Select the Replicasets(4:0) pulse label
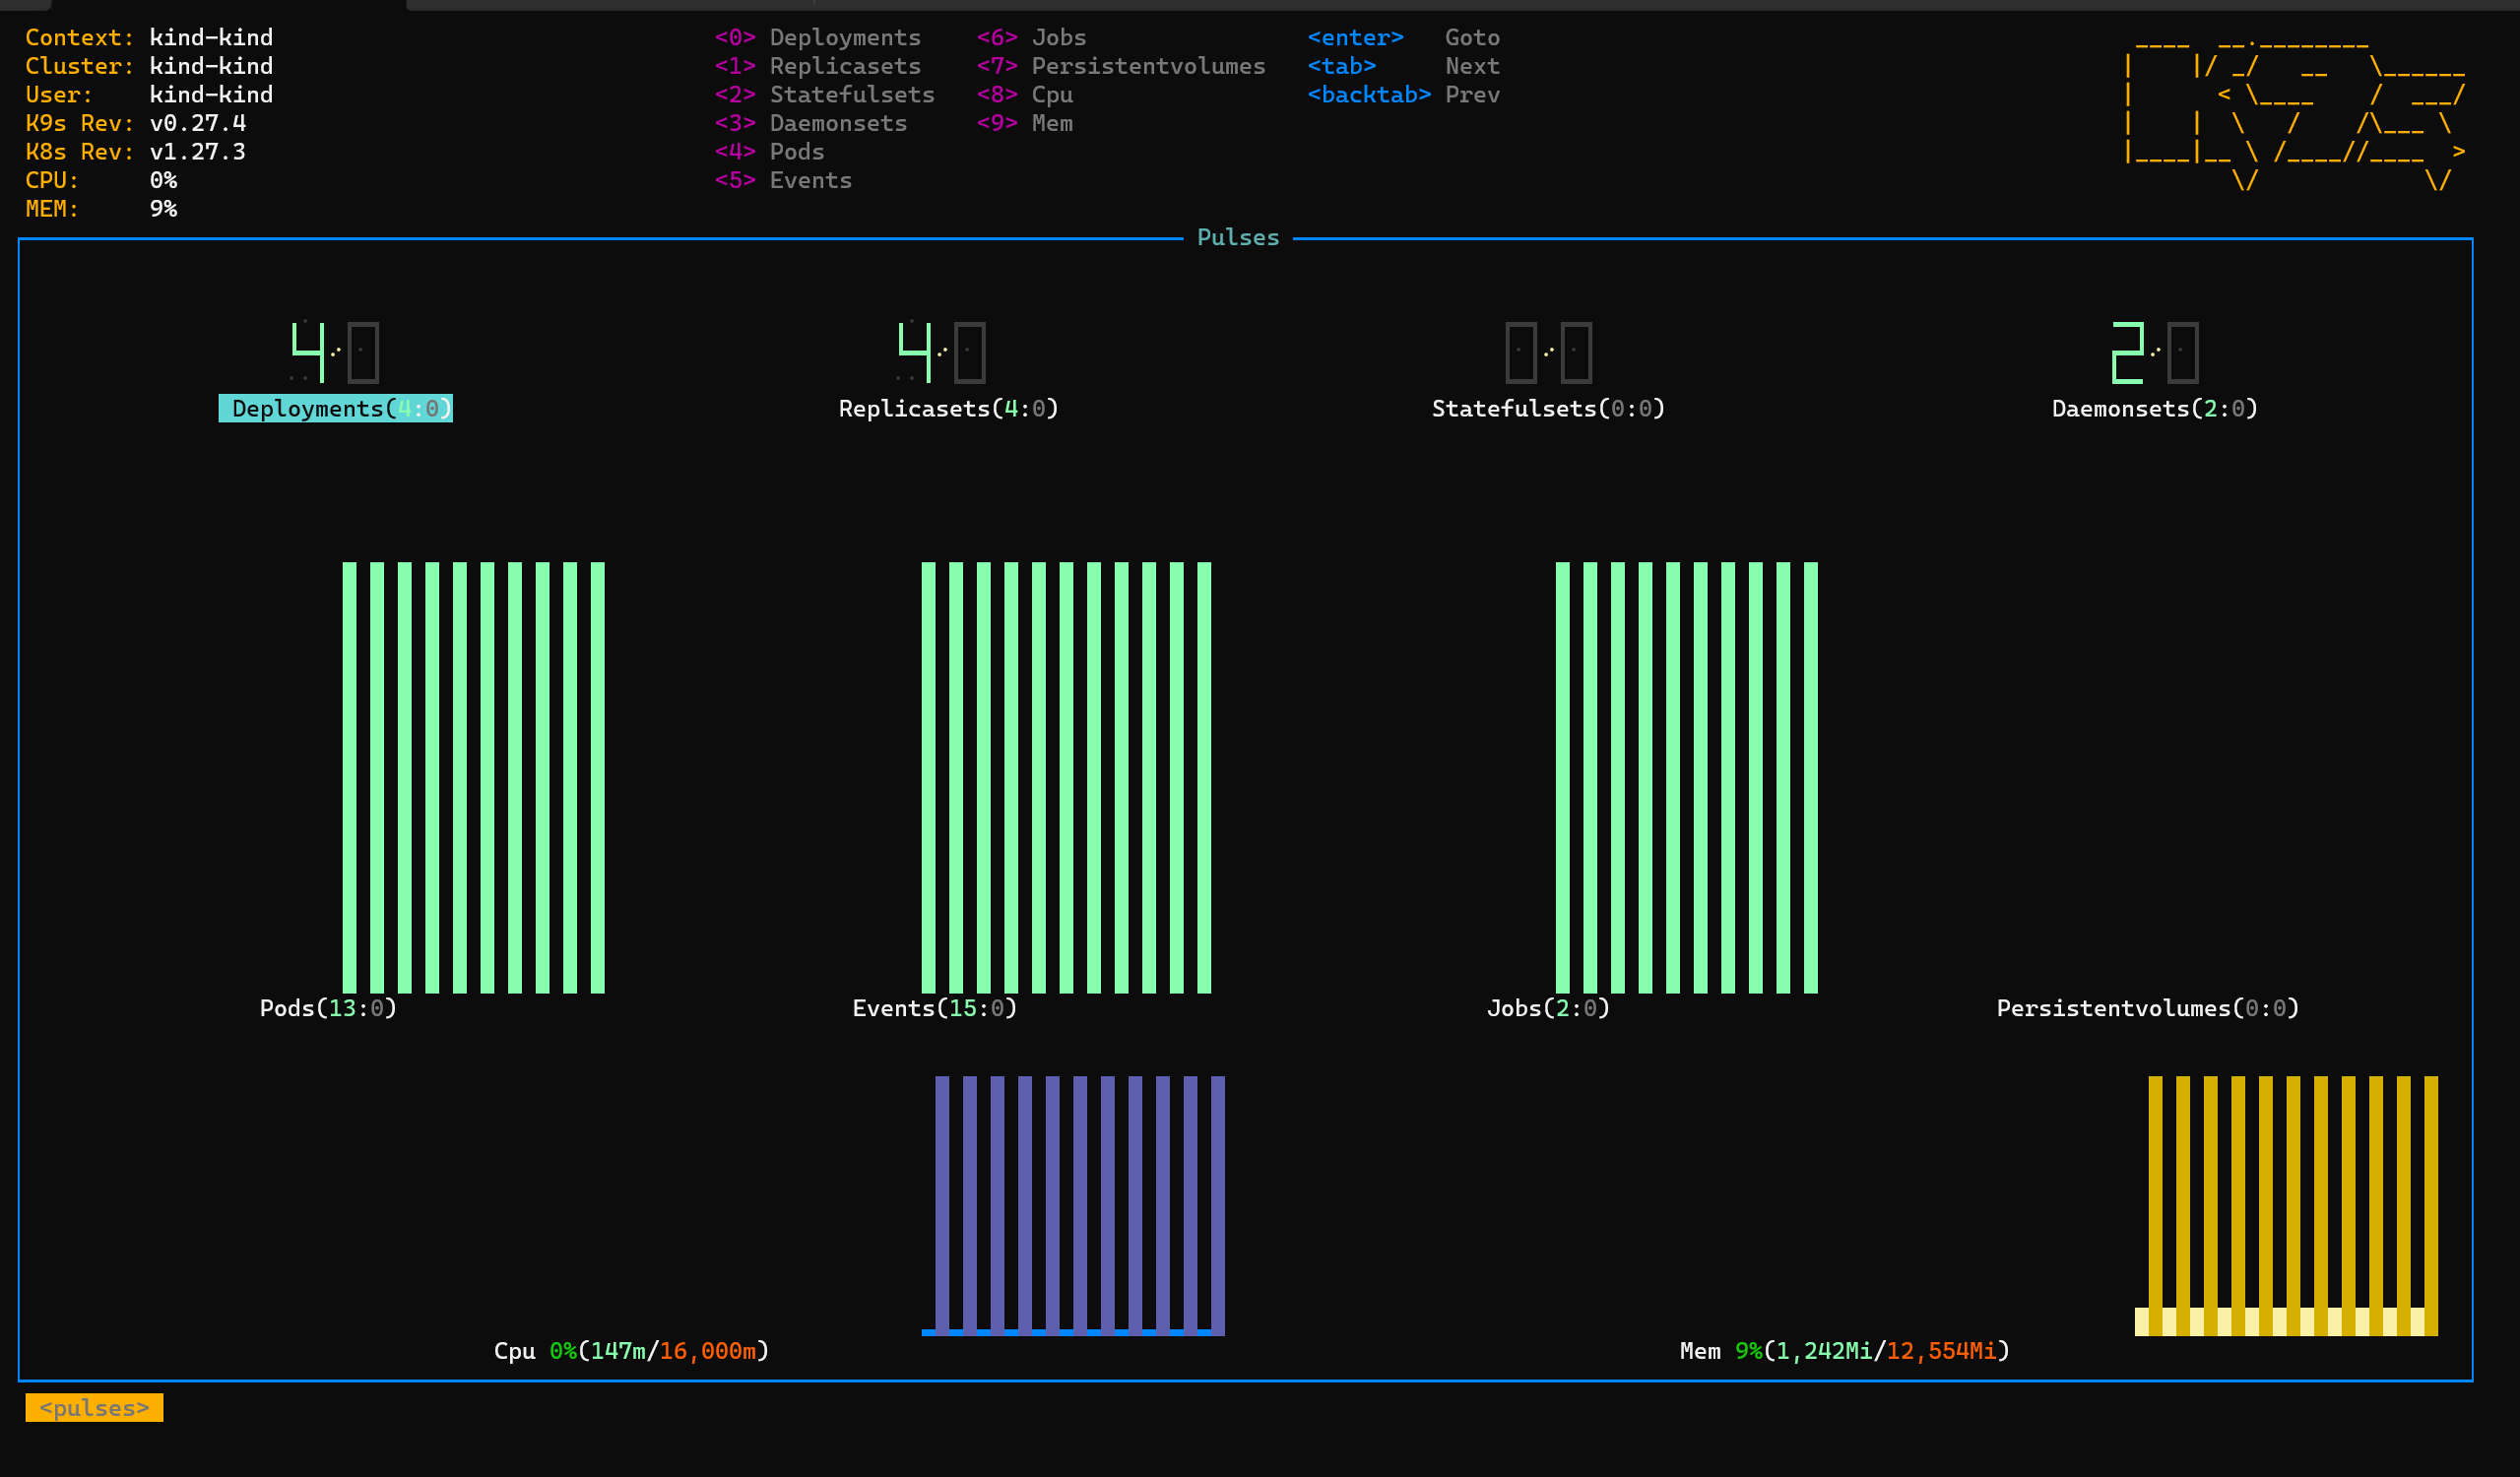Image resolution: width=2520 pixels, height=1477 pixels. 948,408
